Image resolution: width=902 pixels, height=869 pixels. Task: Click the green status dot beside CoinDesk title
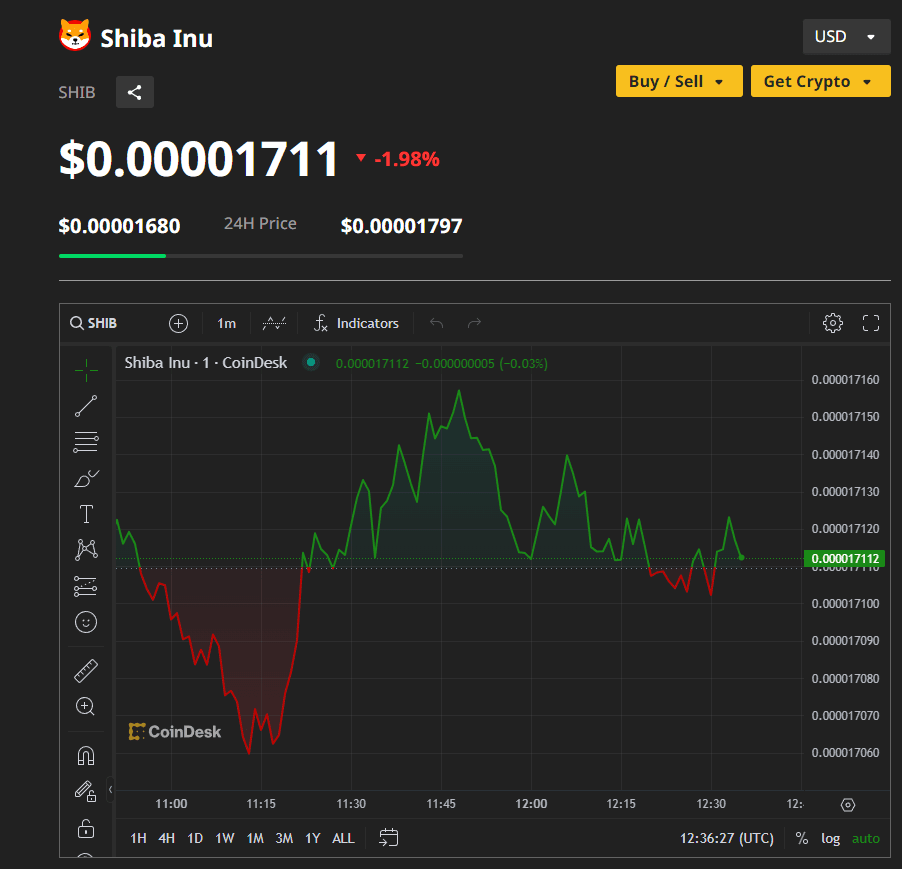point(311,362)
